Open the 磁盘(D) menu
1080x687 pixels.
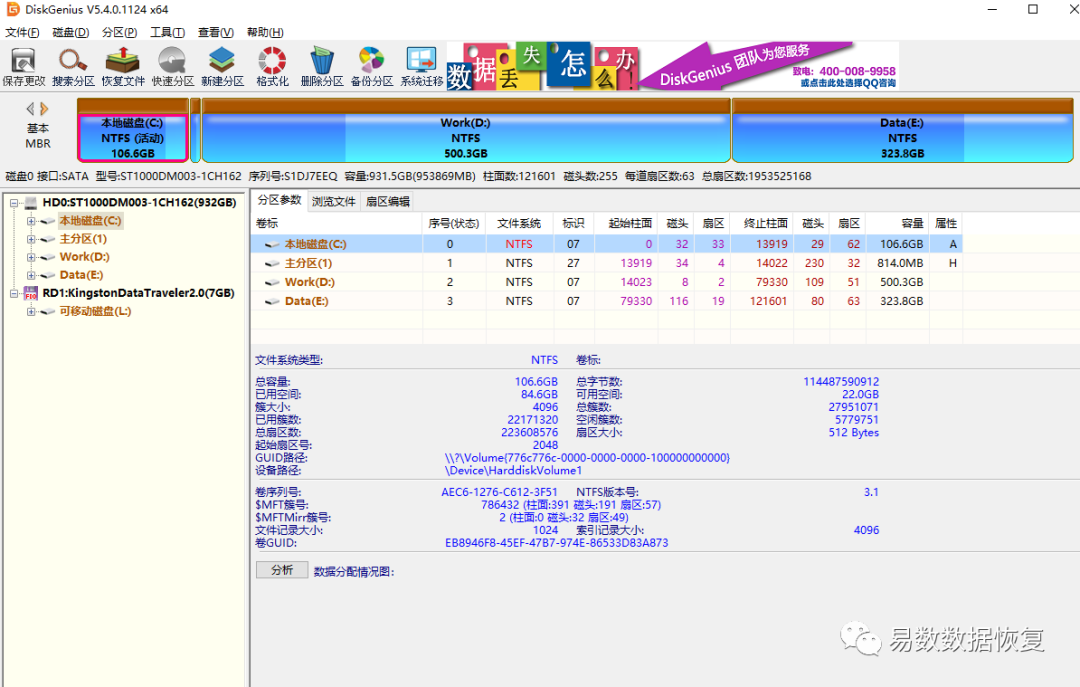coord(70,32)
